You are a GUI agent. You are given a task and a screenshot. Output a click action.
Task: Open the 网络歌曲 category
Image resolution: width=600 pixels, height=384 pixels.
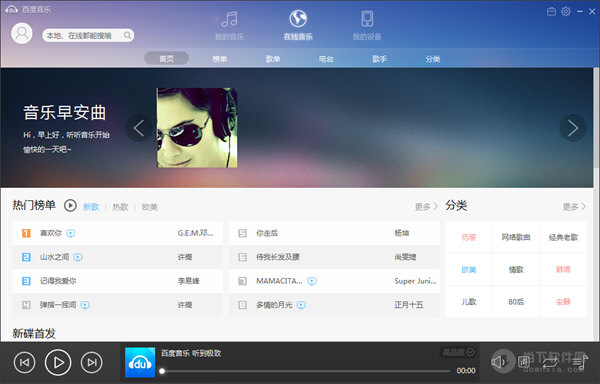point(516,237)
